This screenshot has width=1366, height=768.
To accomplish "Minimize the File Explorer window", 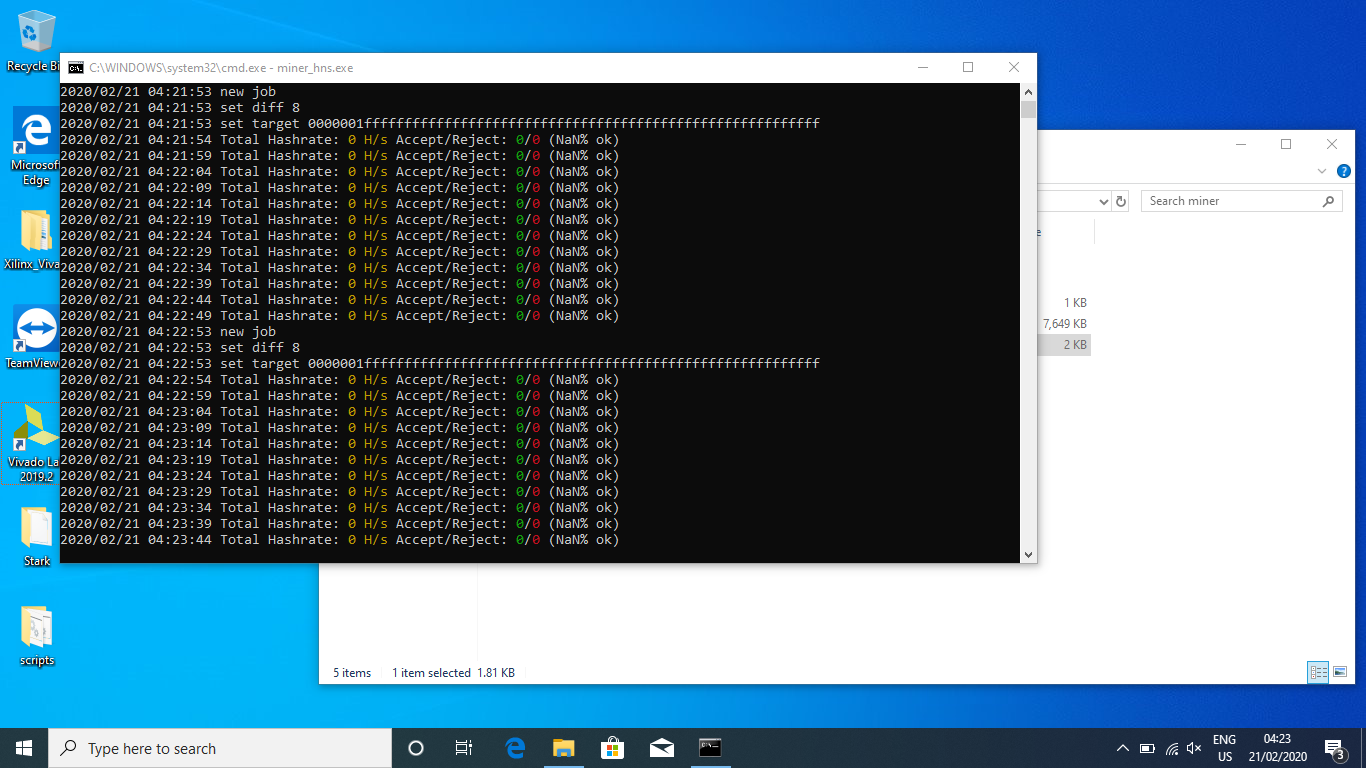I will click(x=1240, y=145).
